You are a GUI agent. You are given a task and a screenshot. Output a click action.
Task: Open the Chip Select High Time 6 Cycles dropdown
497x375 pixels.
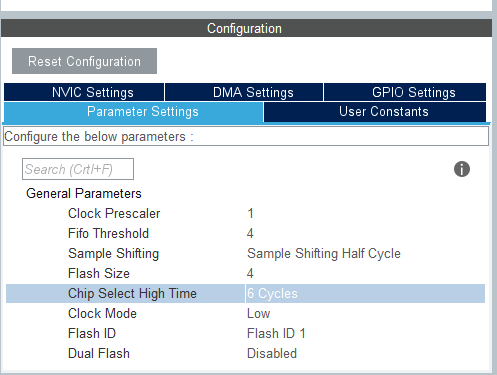(365, 293)
